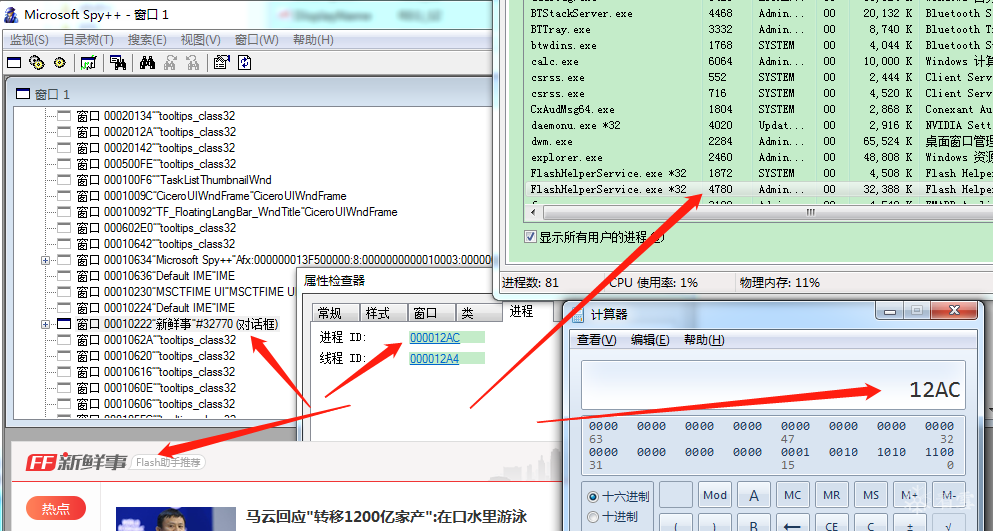
Task: Open the 马云回应 转移1200亿家产 headline
Action: point(386,516)
